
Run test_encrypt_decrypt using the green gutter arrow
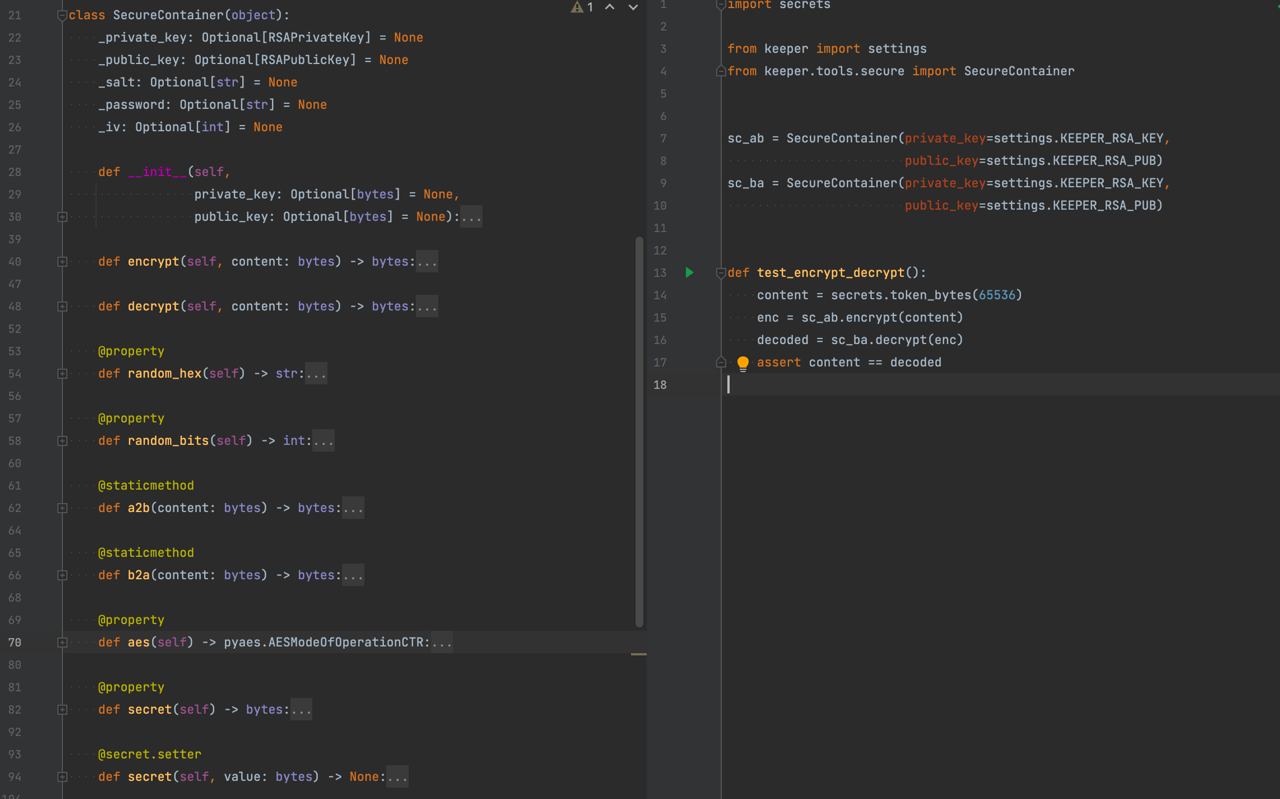pos(689,272)
